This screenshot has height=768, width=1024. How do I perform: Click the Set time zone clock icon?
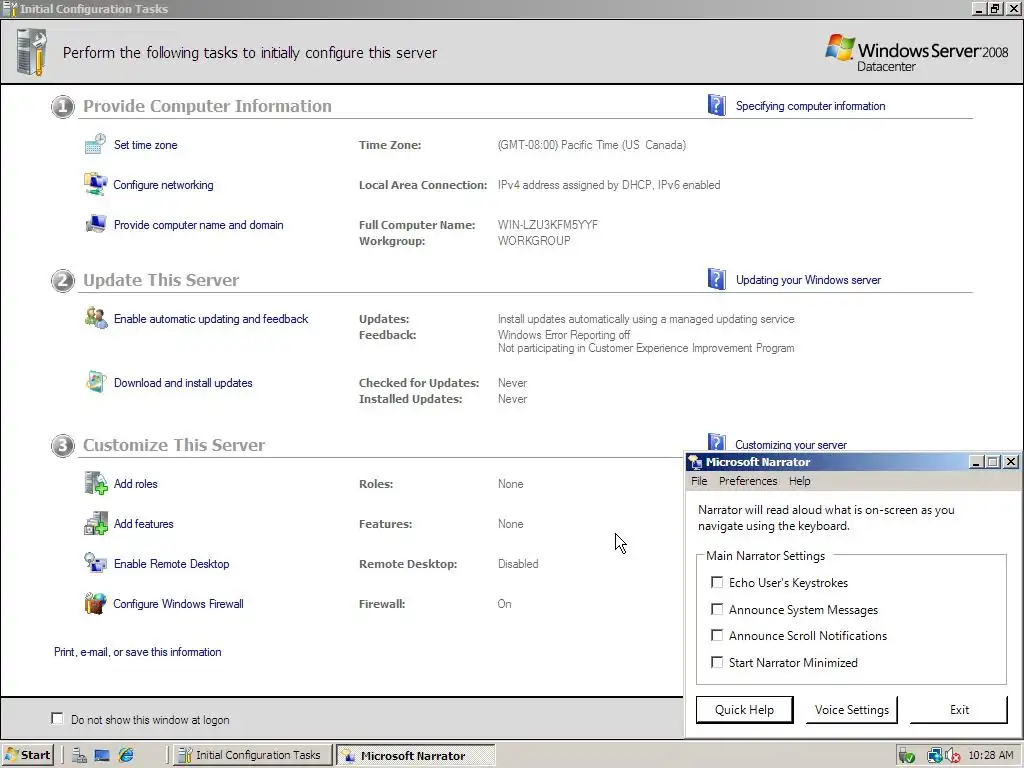tap(95, 144)
